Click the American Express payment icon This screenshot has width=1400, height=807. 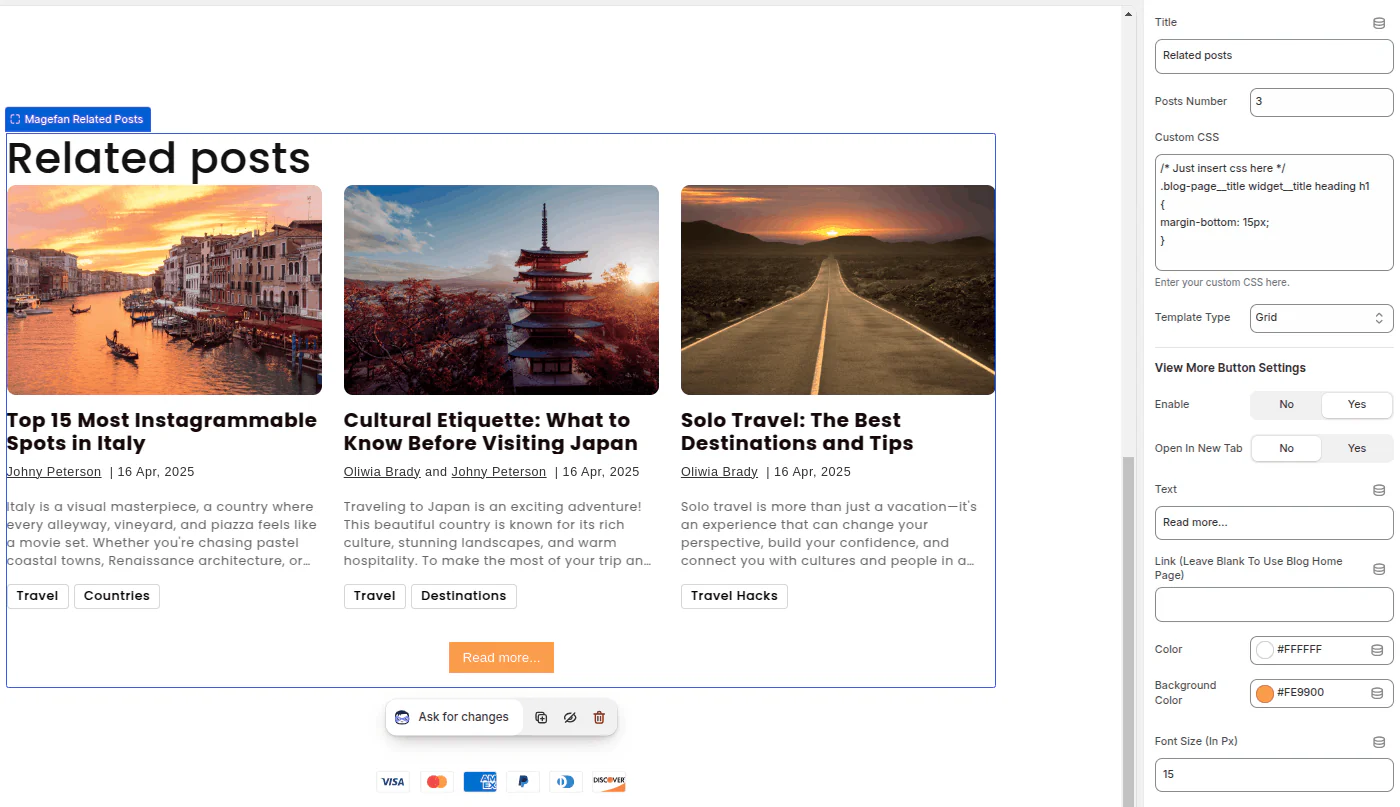point(480,782)
